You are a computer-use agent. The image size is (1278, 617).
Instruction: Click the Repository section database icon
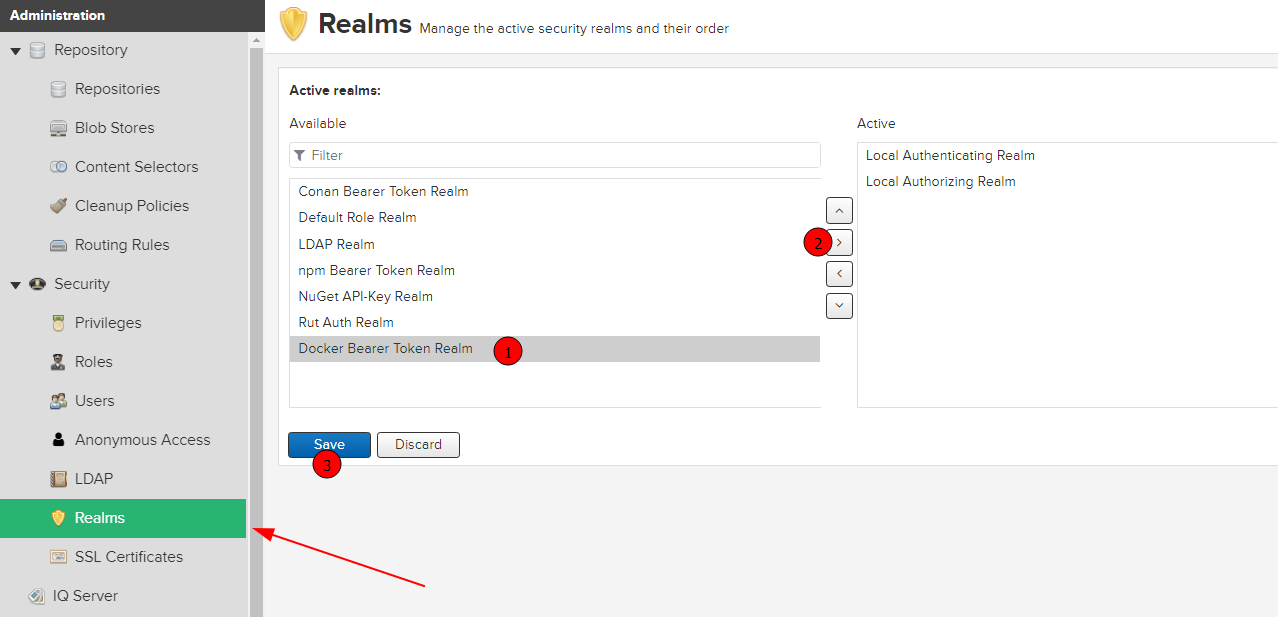[x=38, y=50]
